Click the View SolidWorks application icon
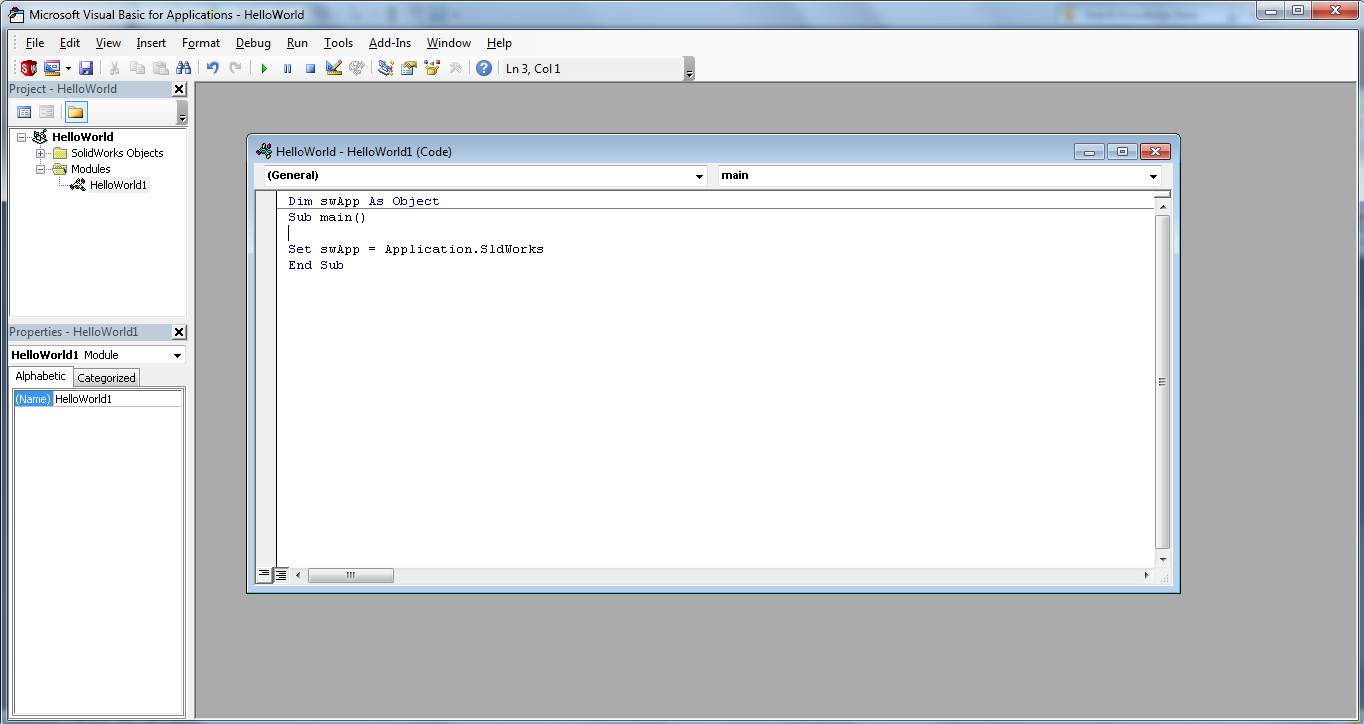 coord(28,67)
